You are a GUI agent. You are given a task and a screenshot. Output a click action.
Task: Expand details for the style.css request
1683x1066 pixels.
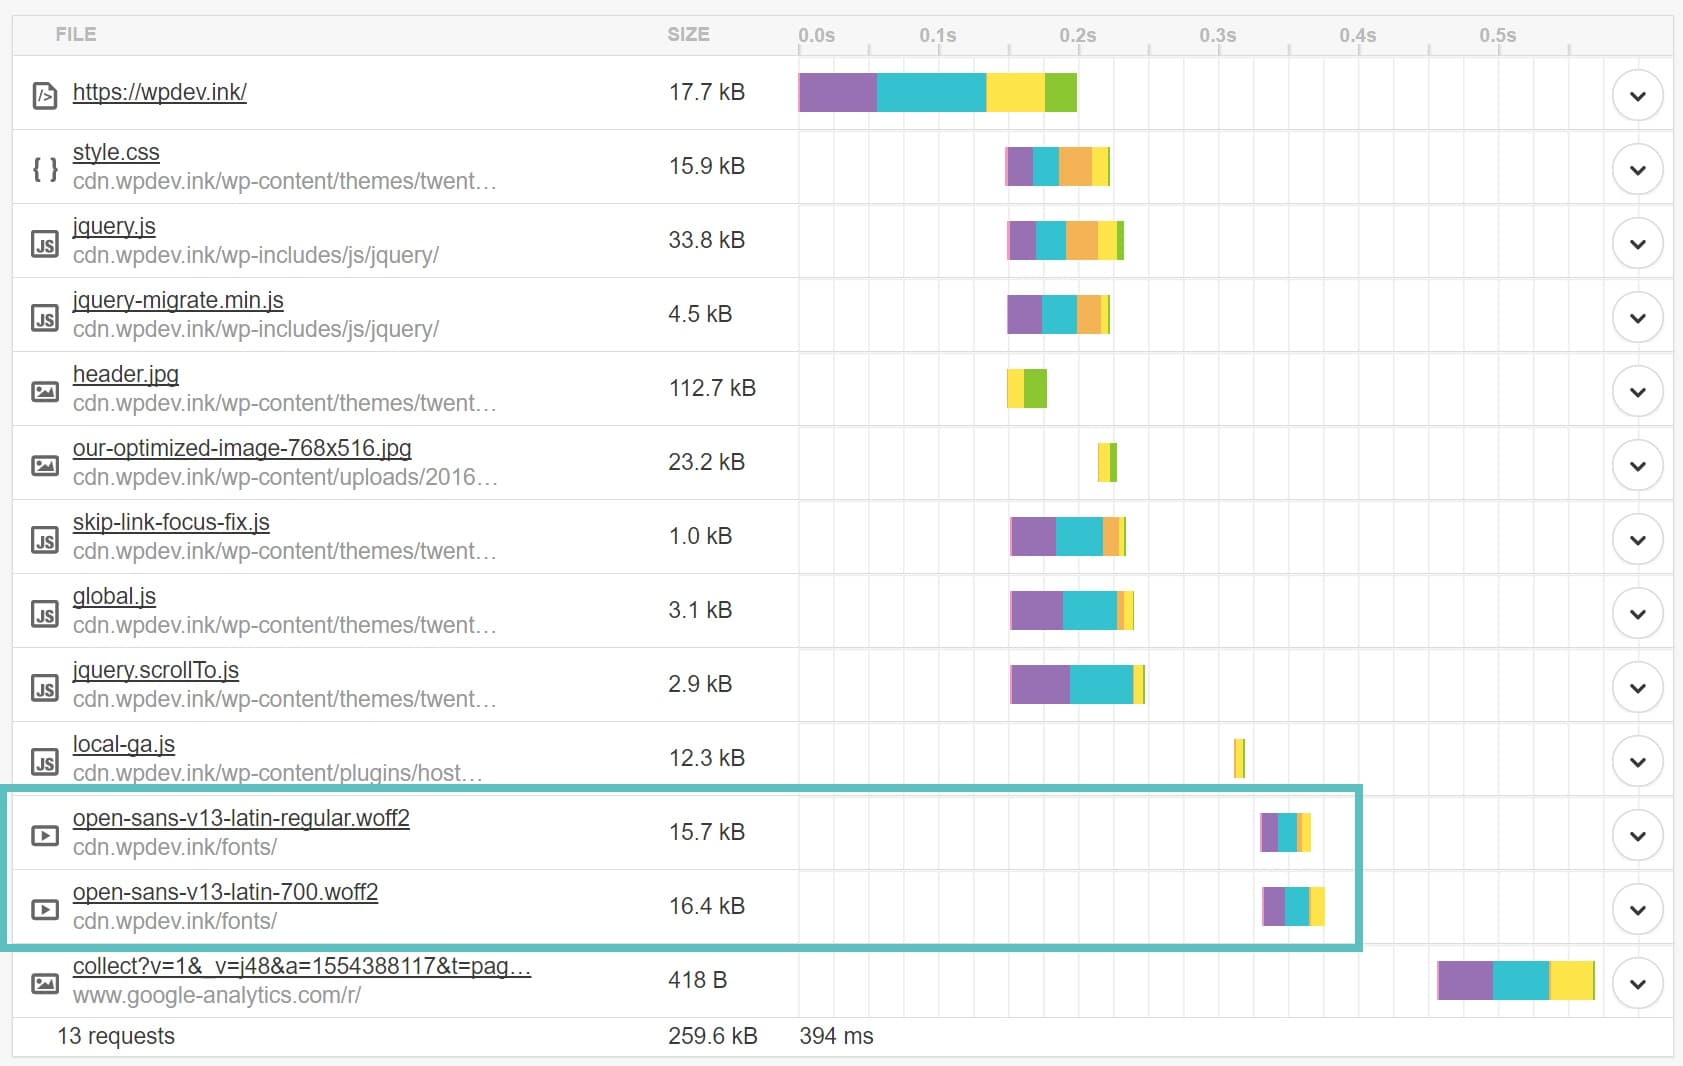[1638, 168]
